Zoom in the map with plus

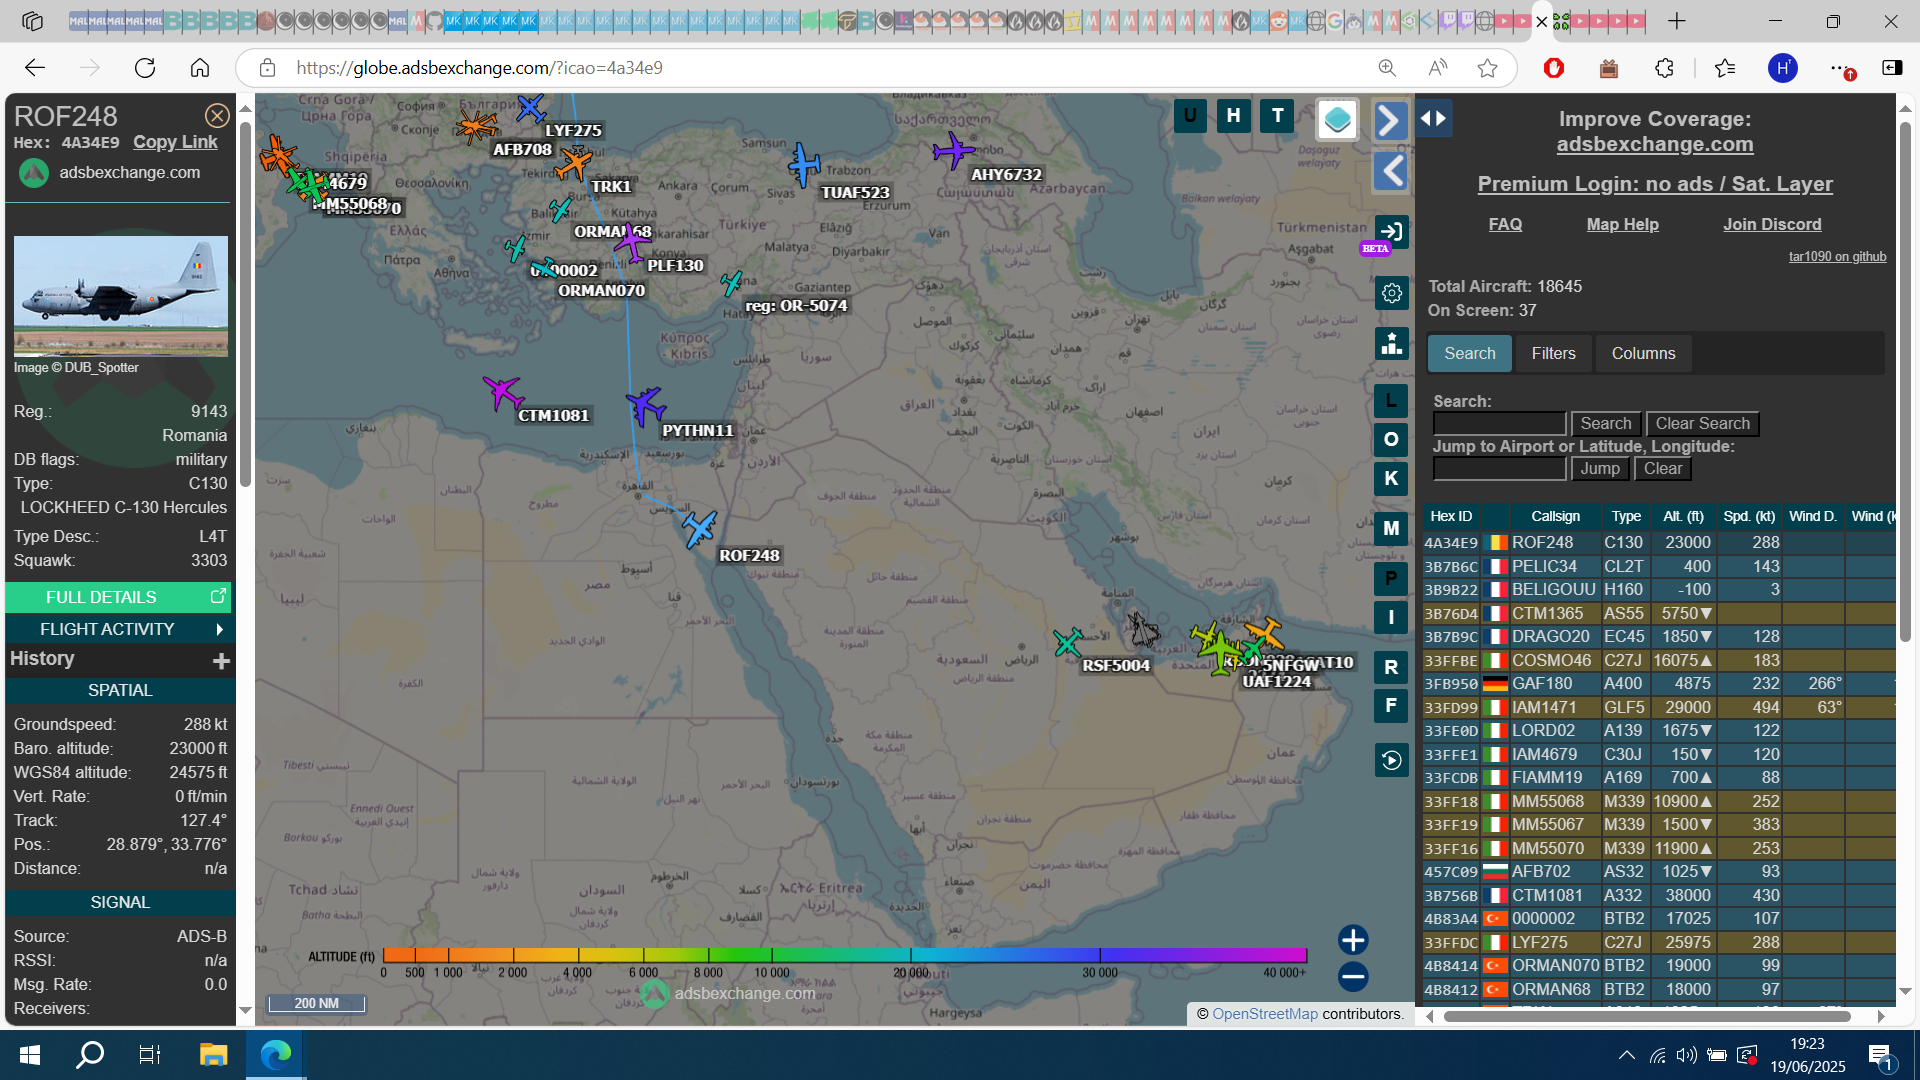[1353, 940]
